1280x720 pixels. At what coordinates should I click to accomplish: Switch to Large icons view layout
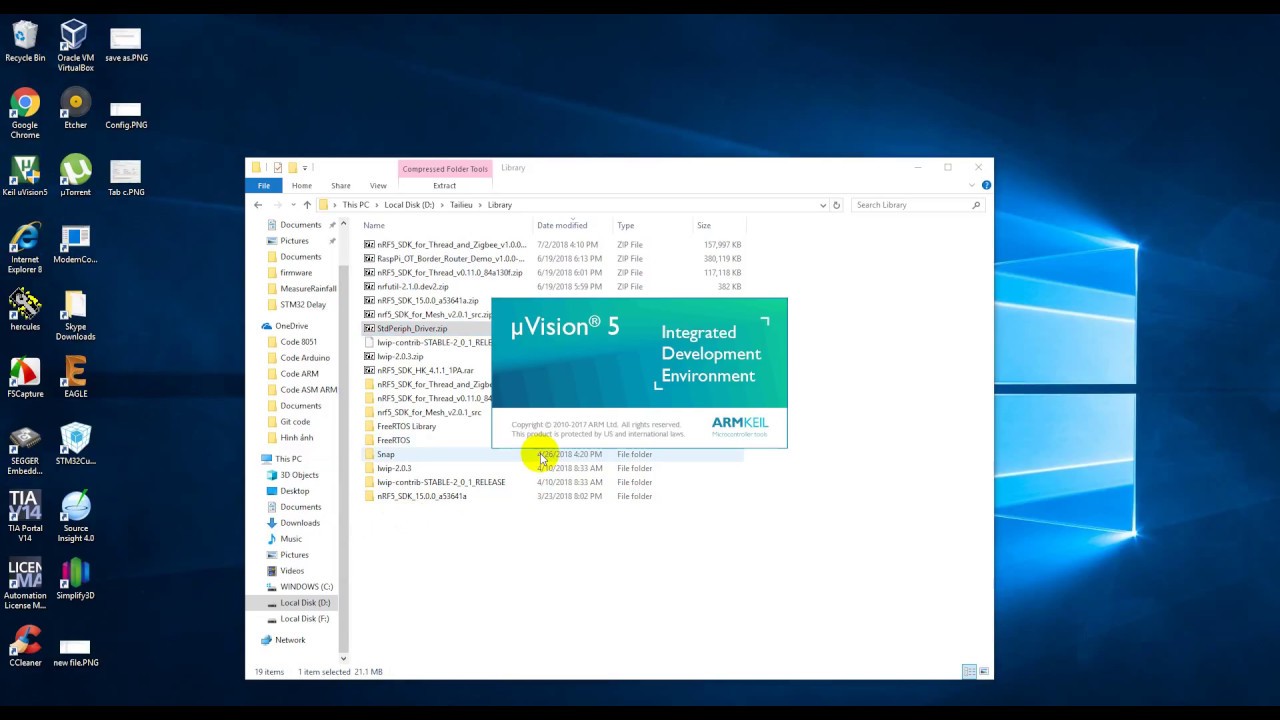[984, 672]
